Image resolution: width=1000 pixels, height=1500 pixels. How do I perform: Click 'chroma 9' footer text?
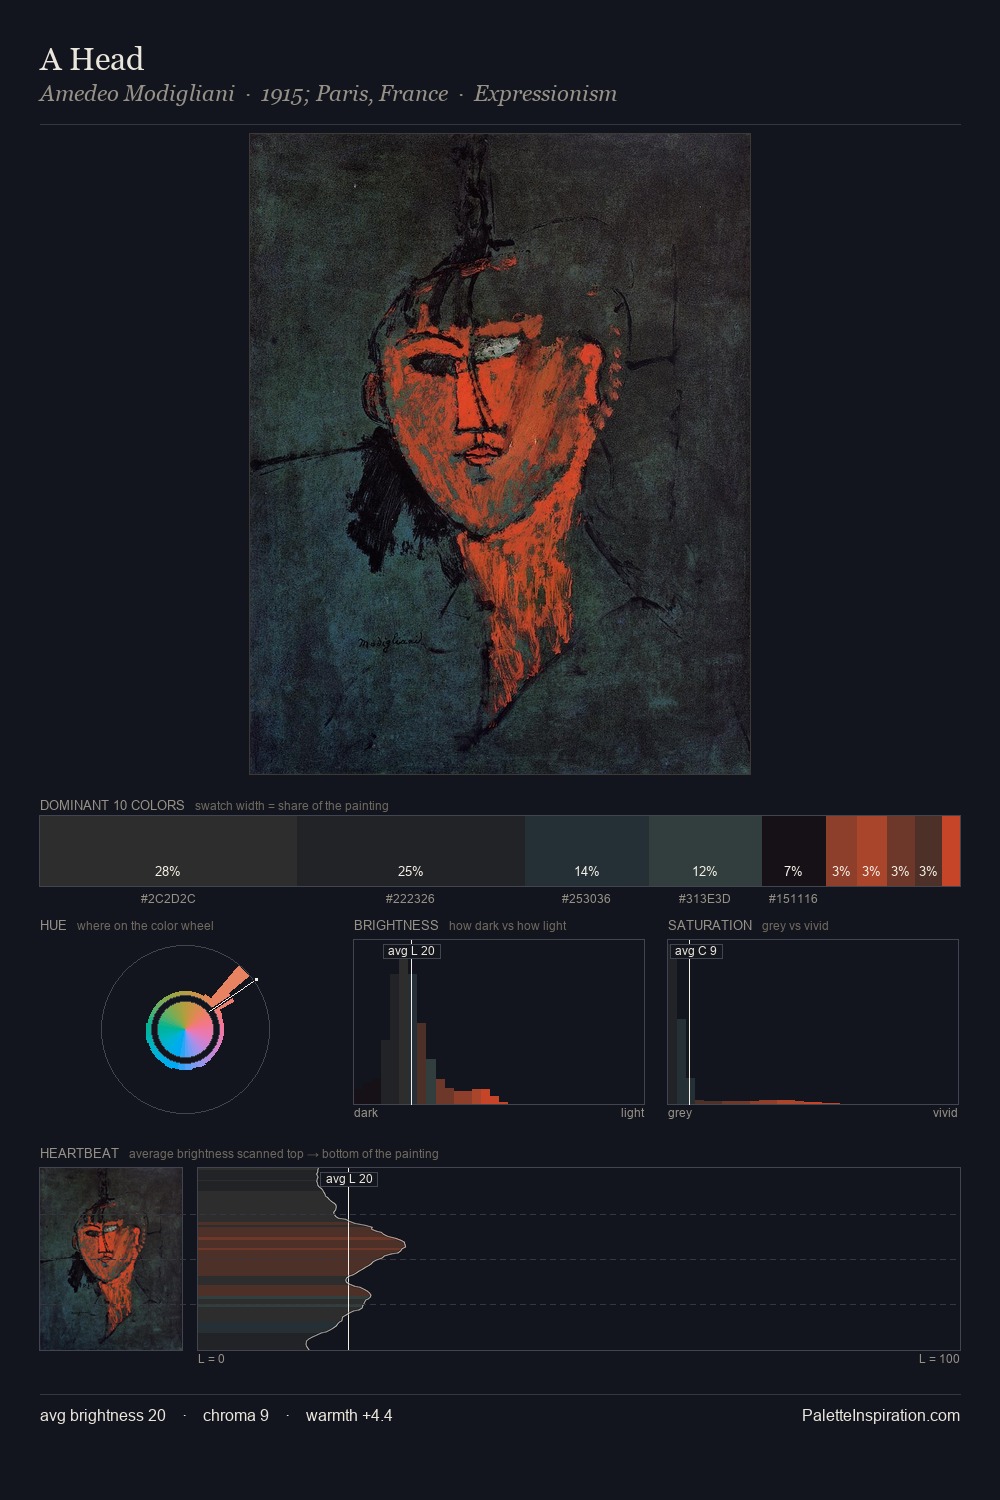click(x=236, y=1415)
